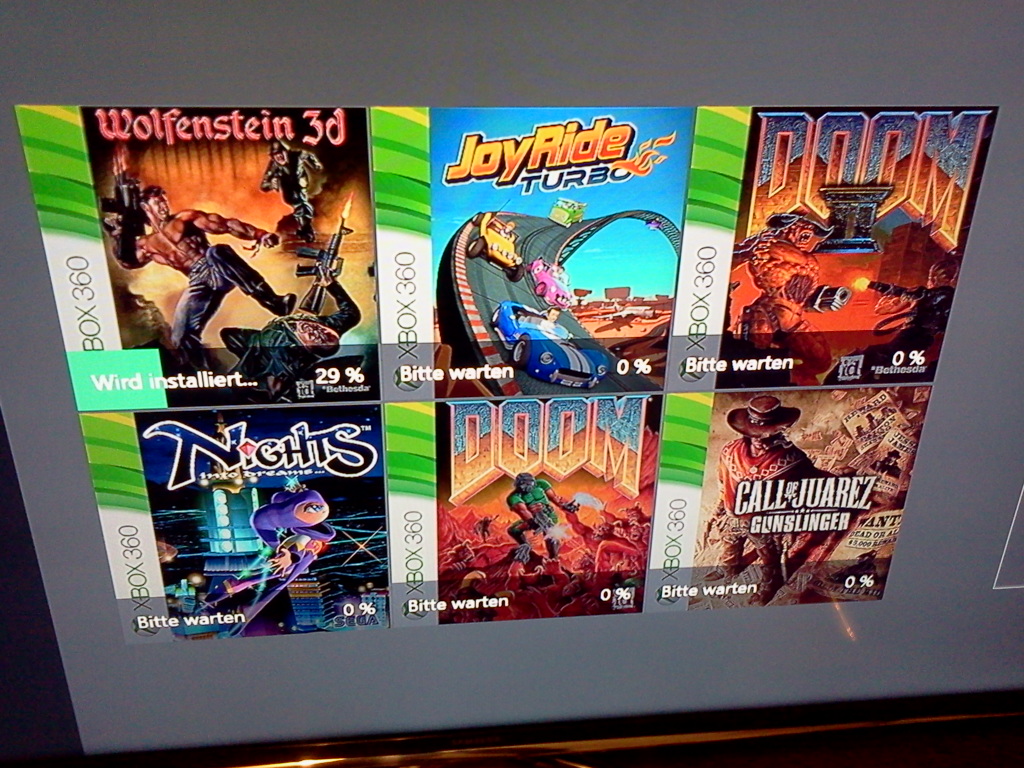This screenshot has width=1024, height=768.
Task: Click the 0 % value on Nights tile
Action: click(x=359, y=610)
